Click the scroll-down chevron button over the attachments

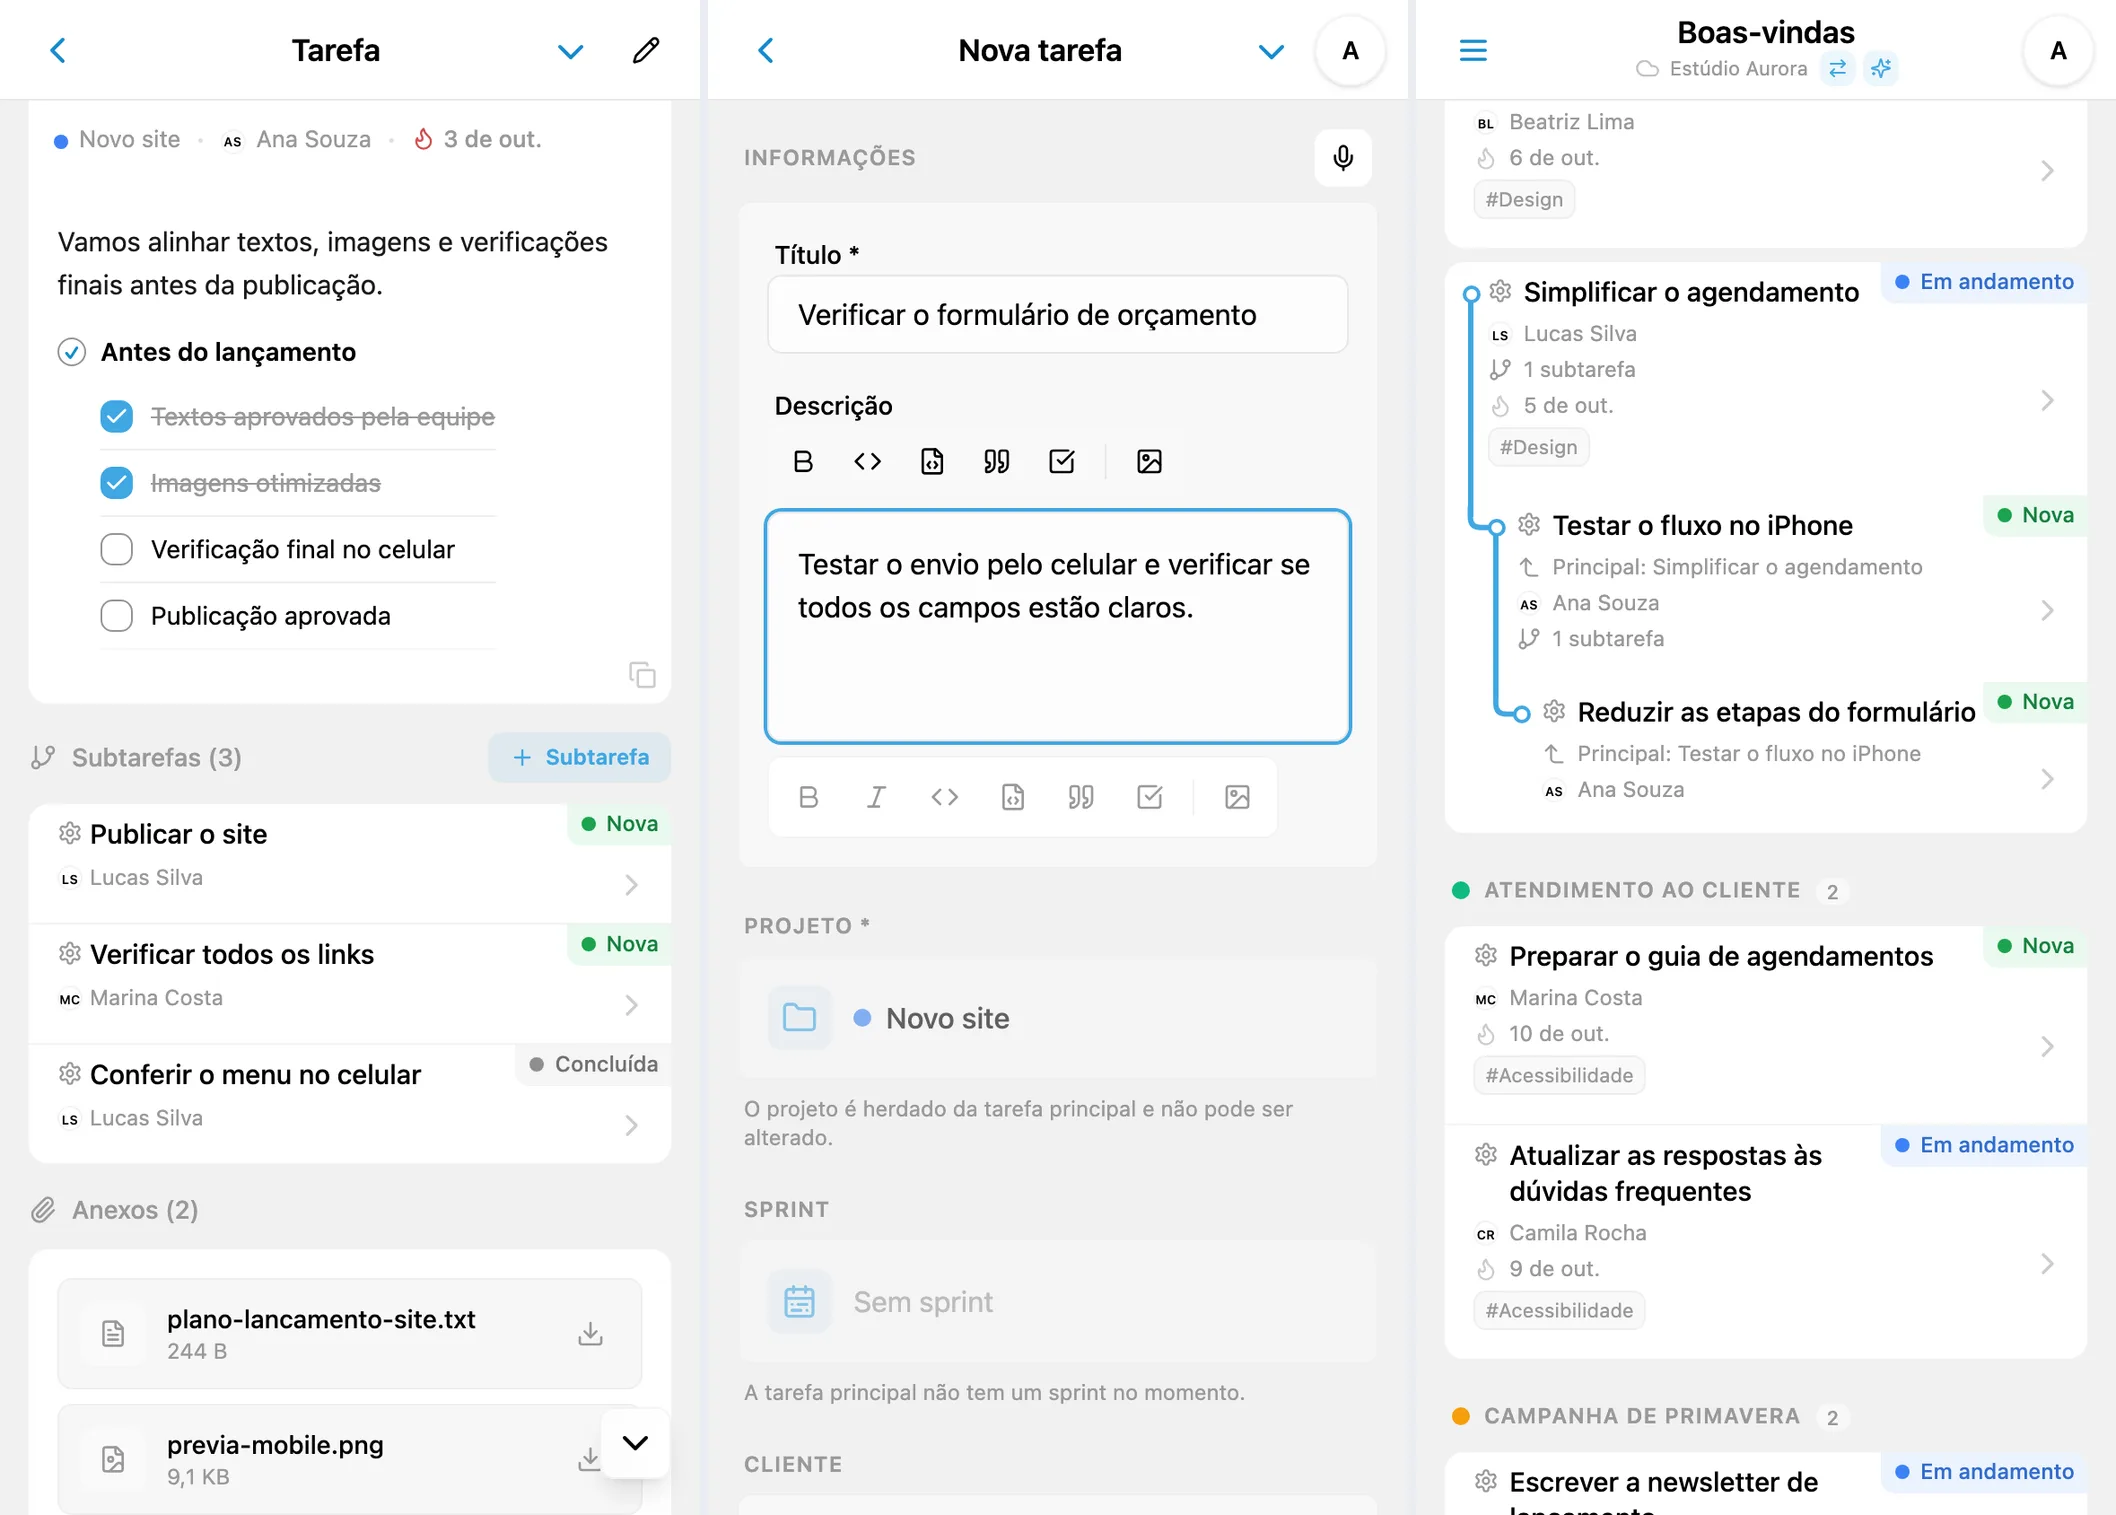click(x=635, y=1442)
